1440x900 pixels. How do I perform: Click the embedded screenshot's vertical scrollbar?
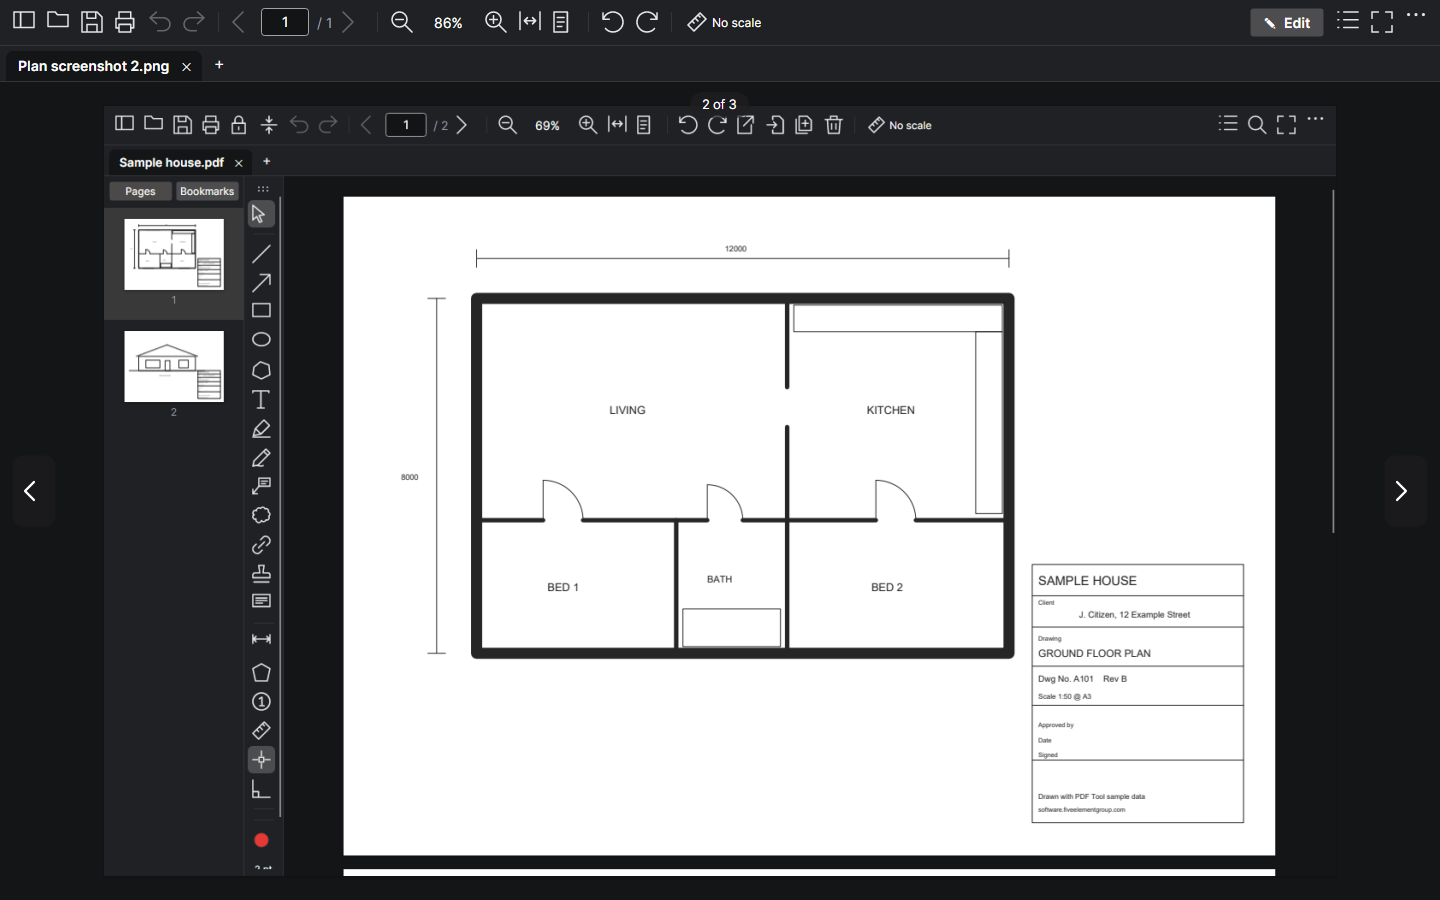pos(1333,362)
